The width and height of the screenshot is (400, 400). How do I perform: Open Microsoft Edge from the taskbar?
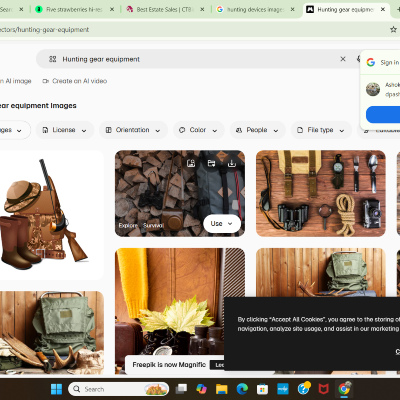coord(242,389)
